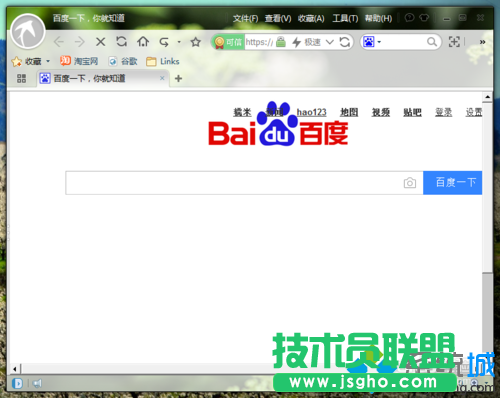Click the blue status bar icon
The height and width of the screenshot is (398, 500).
click(18, 383)
